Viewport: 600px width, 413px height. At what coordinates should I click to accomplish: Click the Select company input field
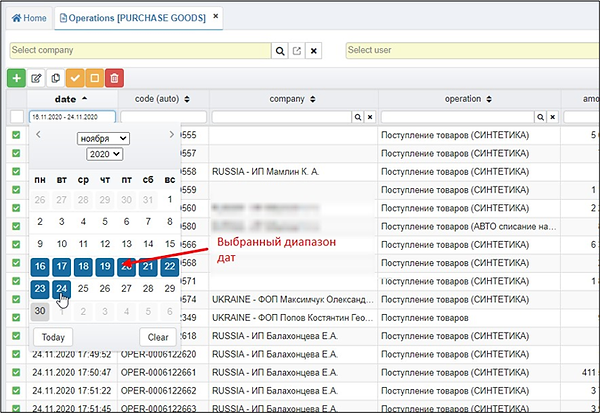point(140,51)
